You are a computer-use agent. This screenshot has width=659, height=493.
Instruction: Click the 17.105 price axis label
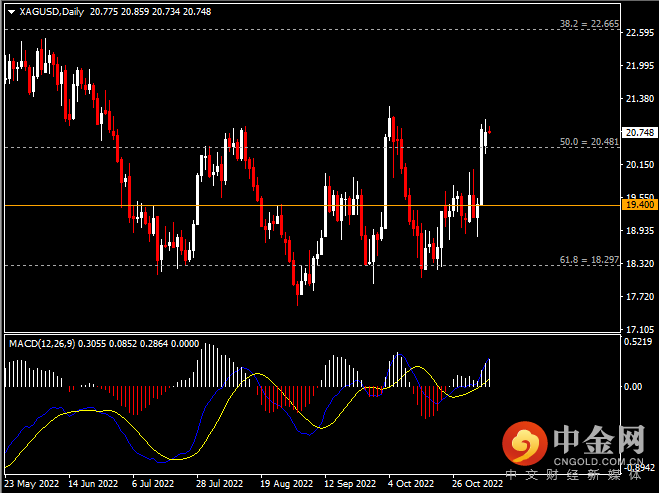pos(640,329)
